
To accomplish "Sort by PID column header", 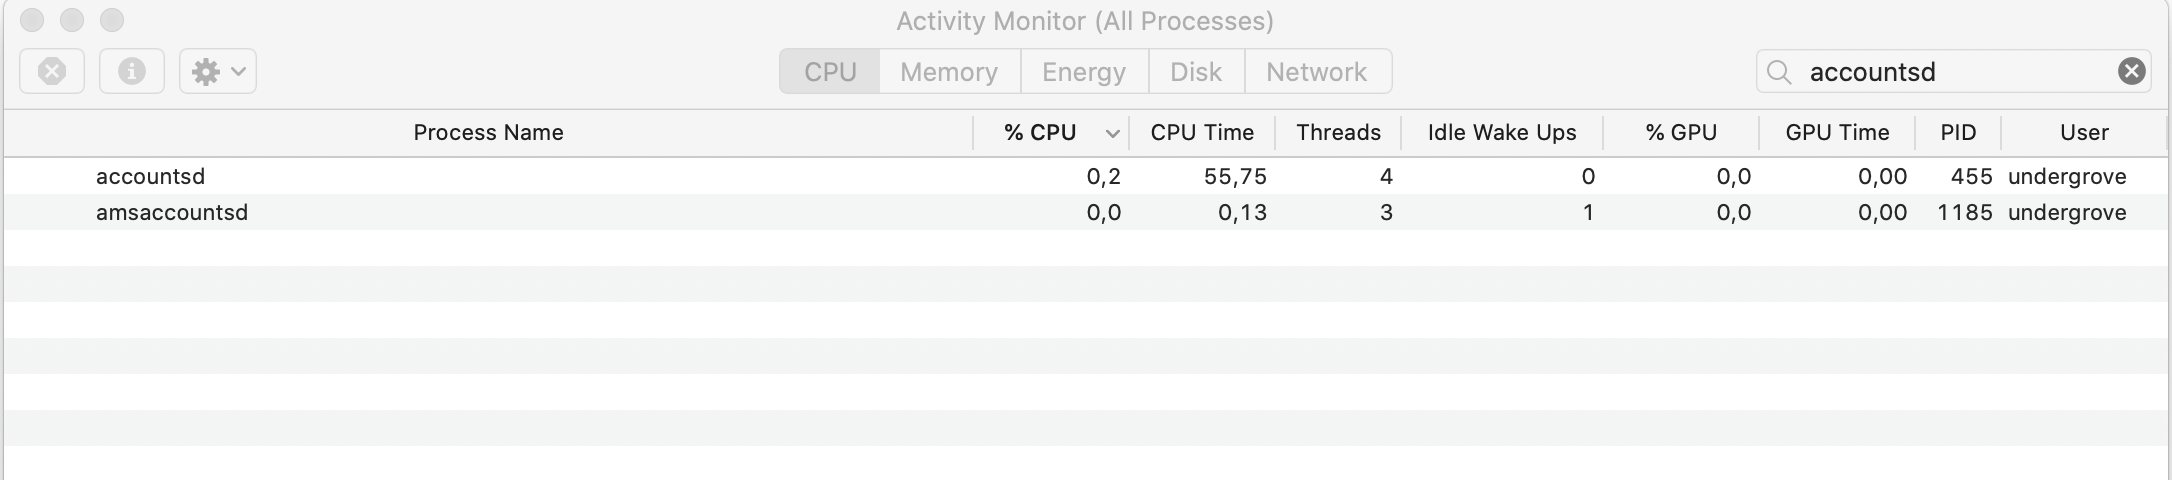I will pos(1957,133).
